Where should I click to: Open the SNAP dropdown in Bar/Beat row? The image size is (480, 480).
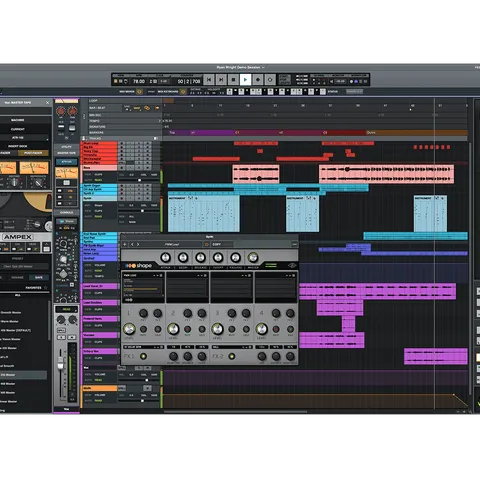137,108
